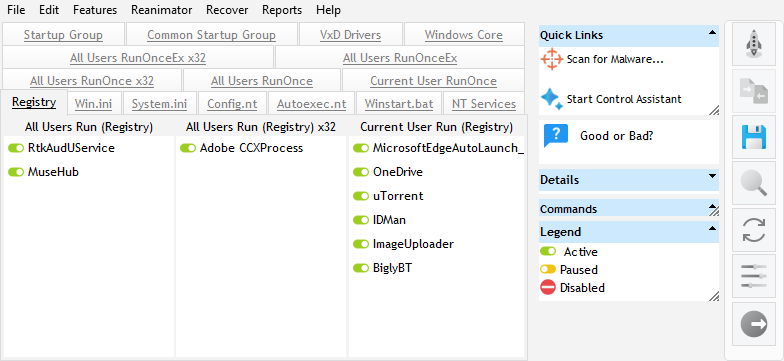Toggle the IDMan startup switch
Viewport: 784px width, 361px height.
pos(361,220)
